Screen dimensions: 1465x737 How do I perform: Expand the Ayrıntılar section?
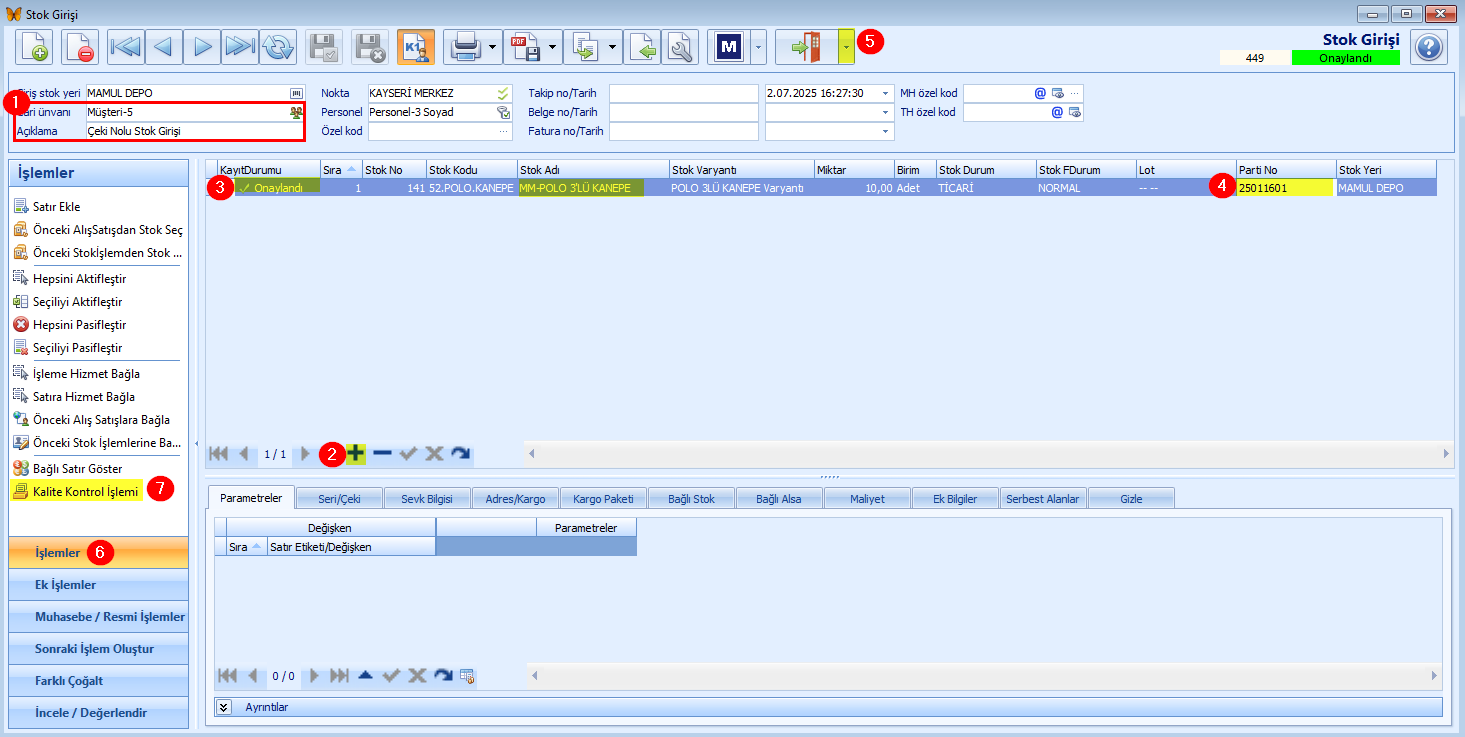[225, 707]
